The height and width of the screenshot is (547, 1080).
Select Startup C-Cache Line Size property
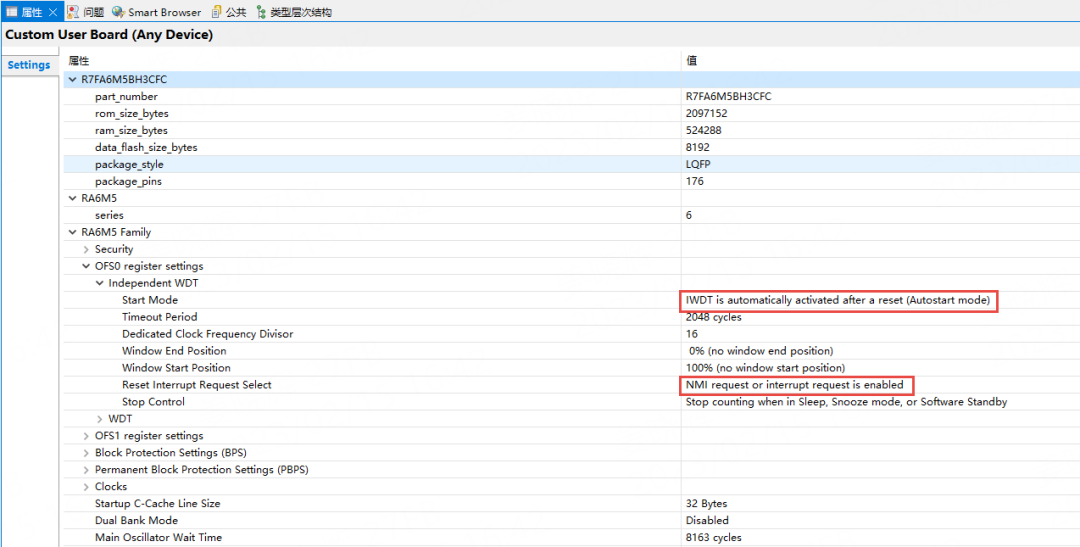click(x=158, y=504)
